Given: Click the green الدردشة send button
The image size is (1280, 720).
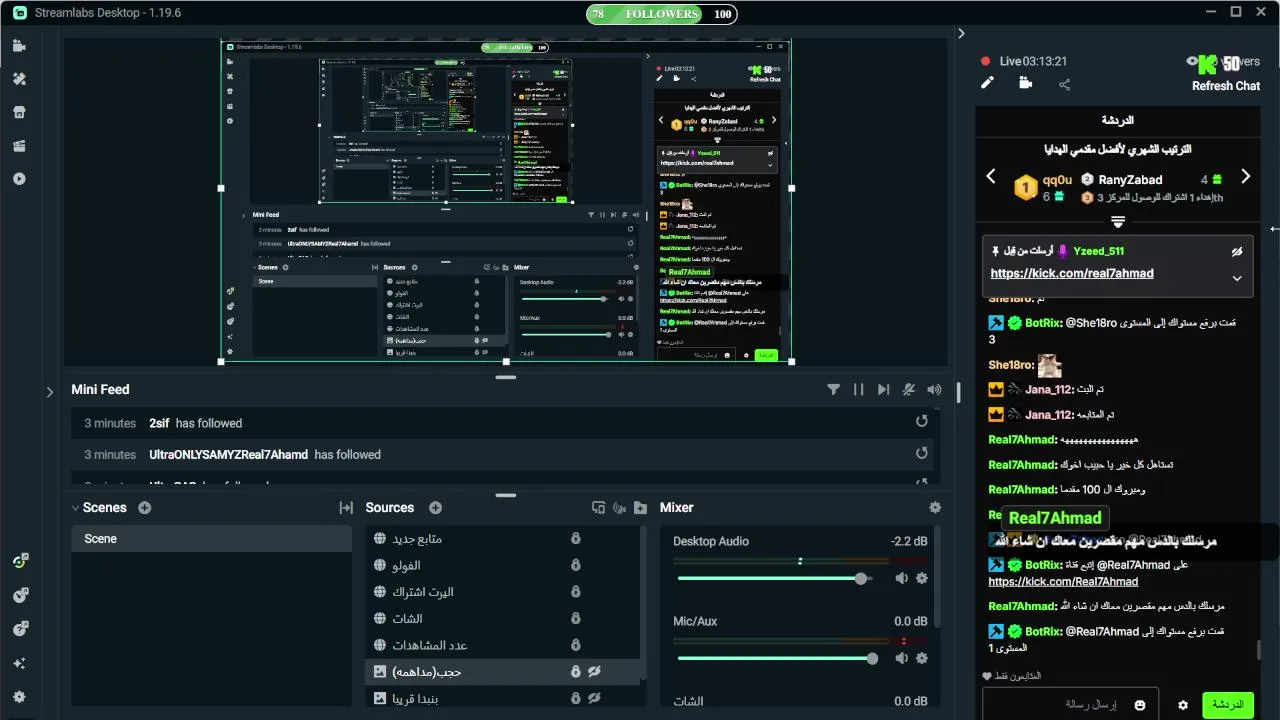Looking at the screenshot, I should pos(1228,705).
